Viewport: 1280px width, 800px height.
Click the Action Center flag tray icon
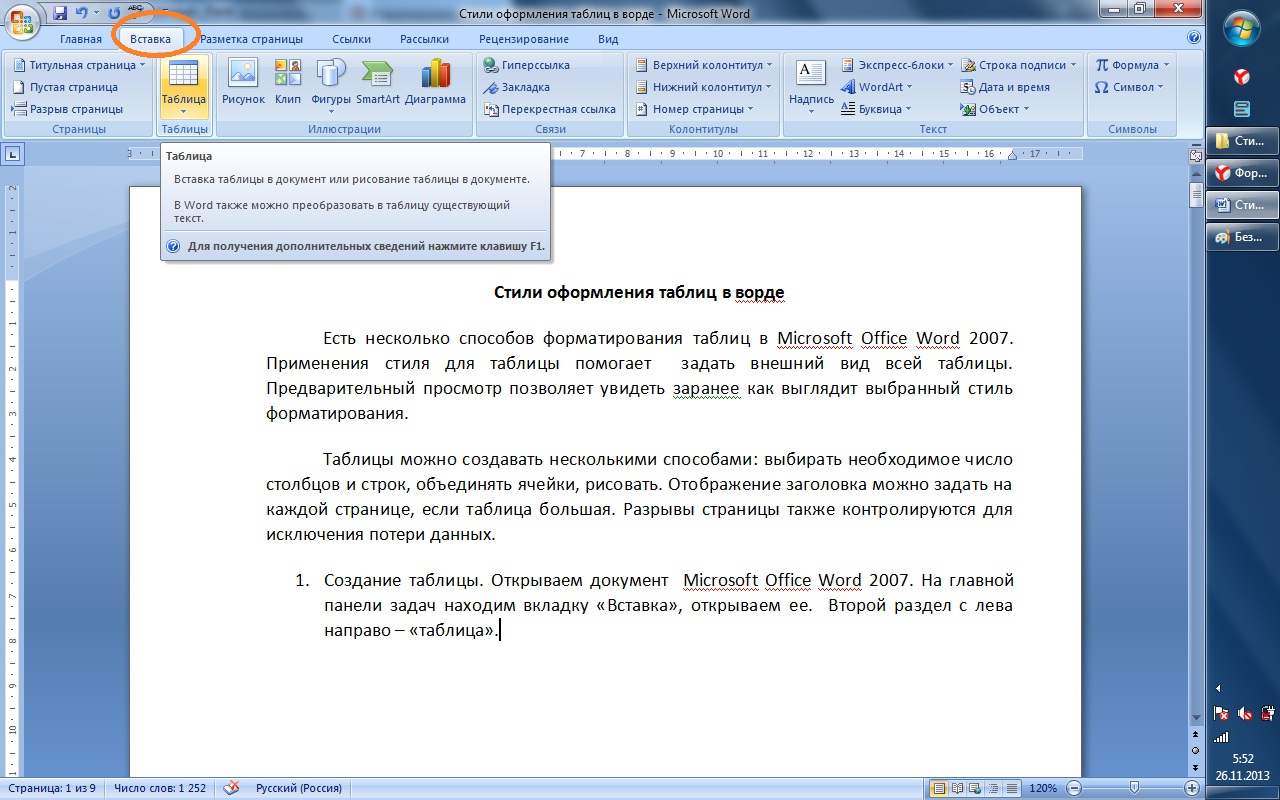(1221, 713)
